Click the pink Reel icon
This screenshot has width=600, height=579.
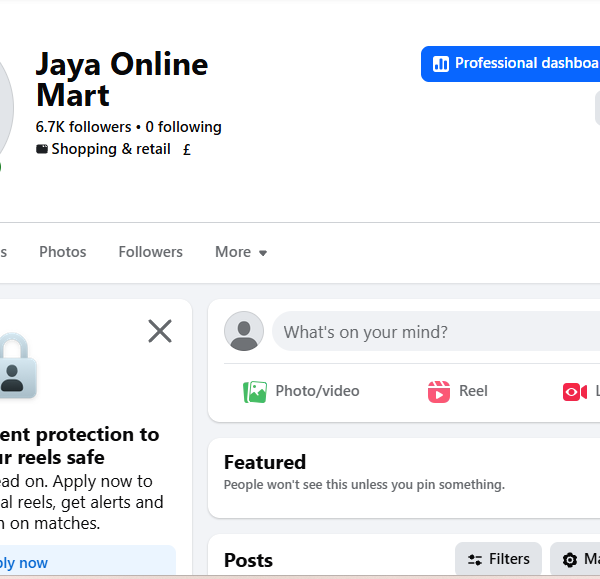[x=439, y=392]
